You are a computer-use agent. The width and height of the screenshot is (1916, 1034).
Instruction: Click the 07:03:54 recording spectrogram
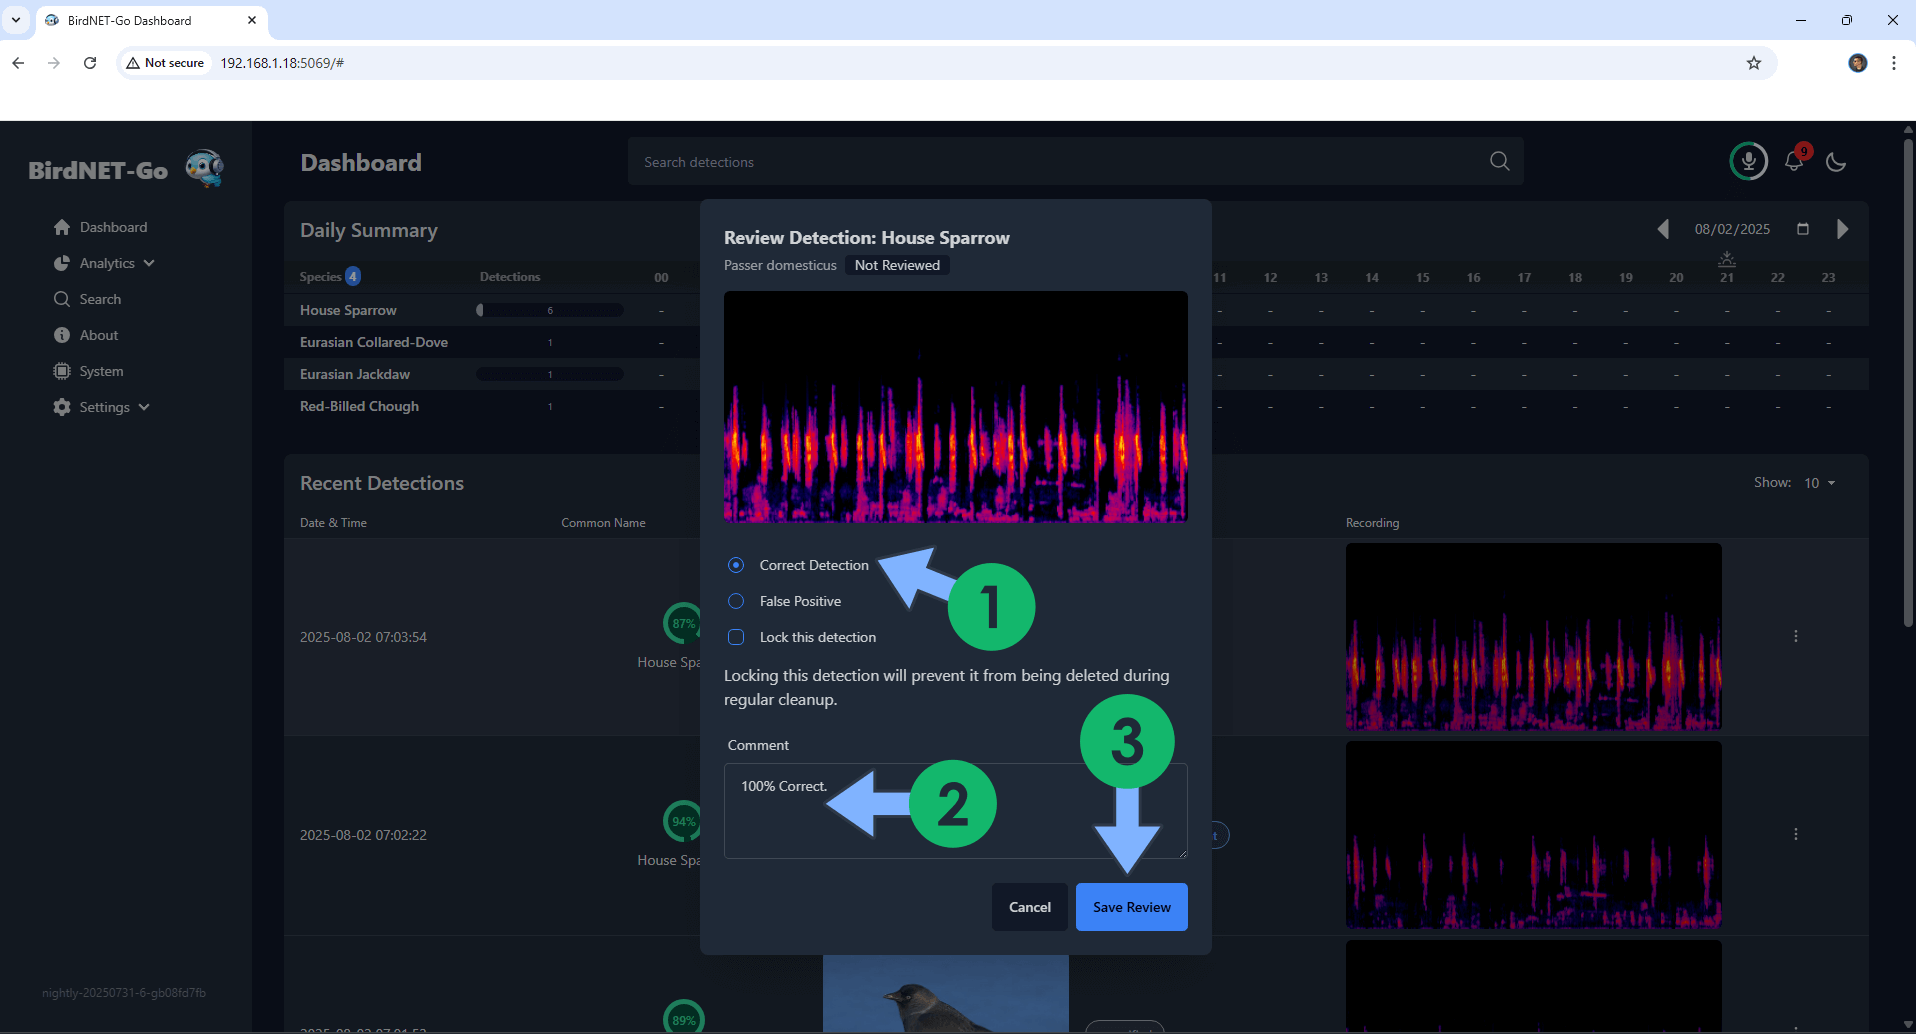click(1534, 636)
